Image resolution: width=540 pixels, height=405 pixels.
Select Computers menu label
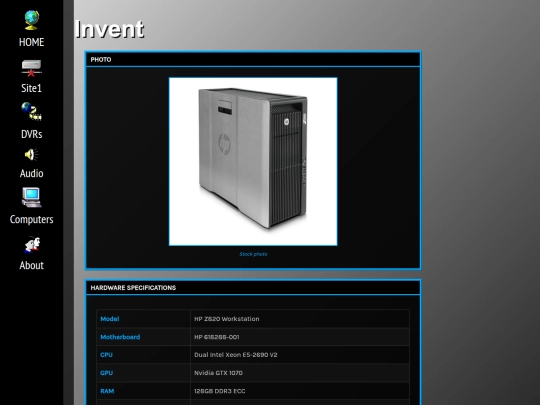[31, 219]
